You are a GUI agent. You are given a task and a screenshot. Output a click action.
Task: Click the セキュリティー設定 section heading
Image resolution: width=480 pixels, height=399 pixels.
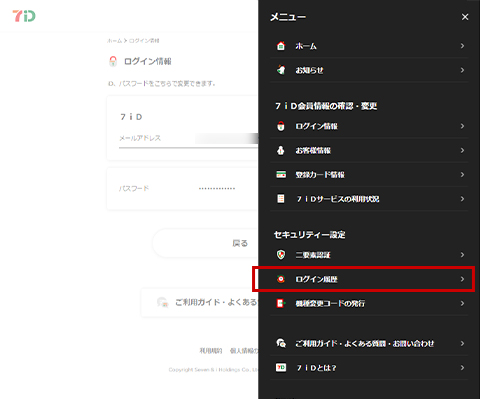pyautogui.click(x=309, y=235)
